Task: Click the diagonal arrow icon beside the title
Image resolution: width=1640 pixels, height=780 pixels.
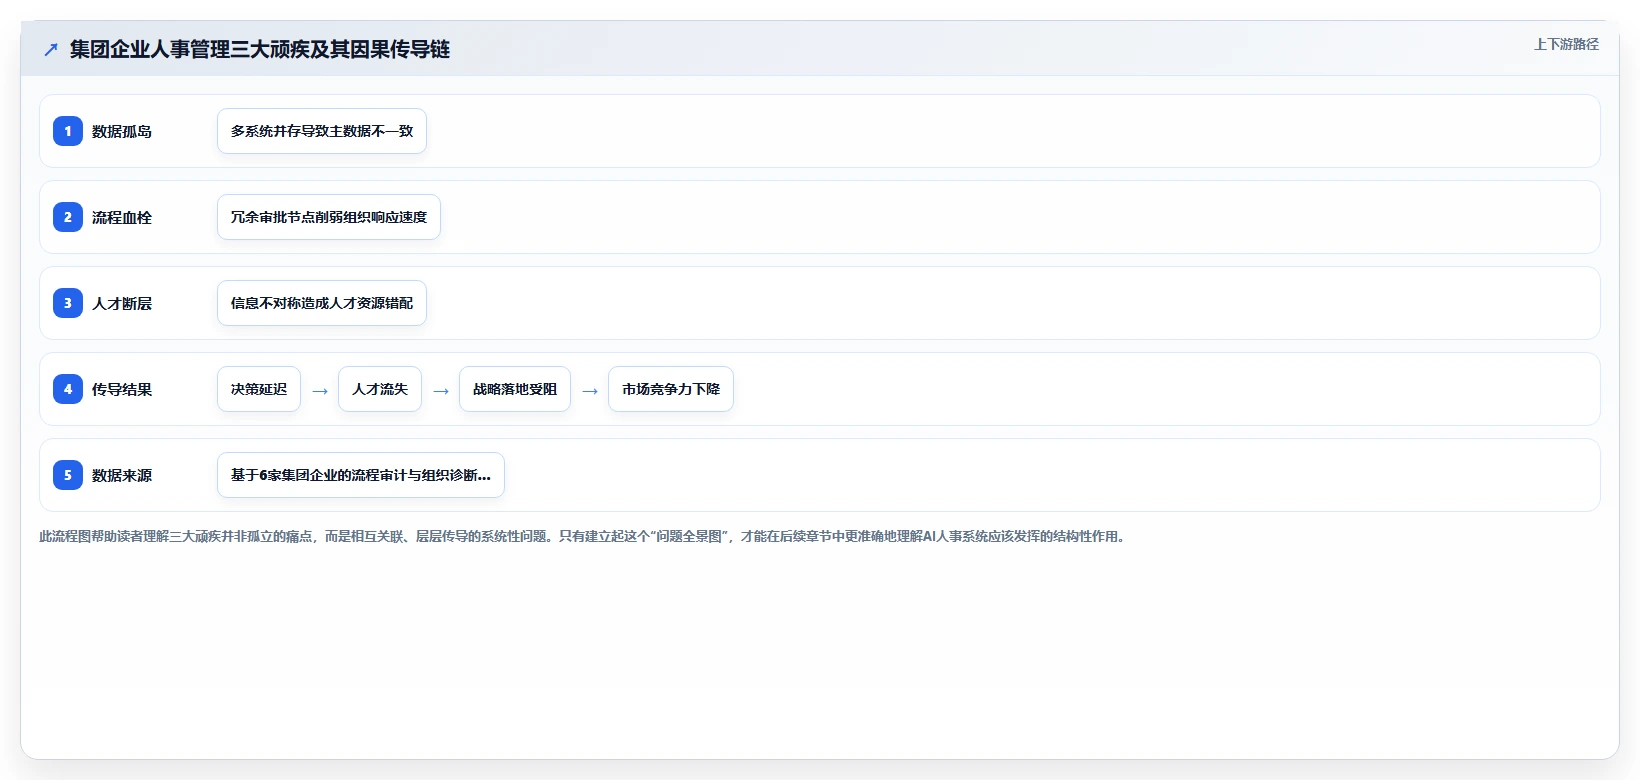Action: tap(51, 49)
